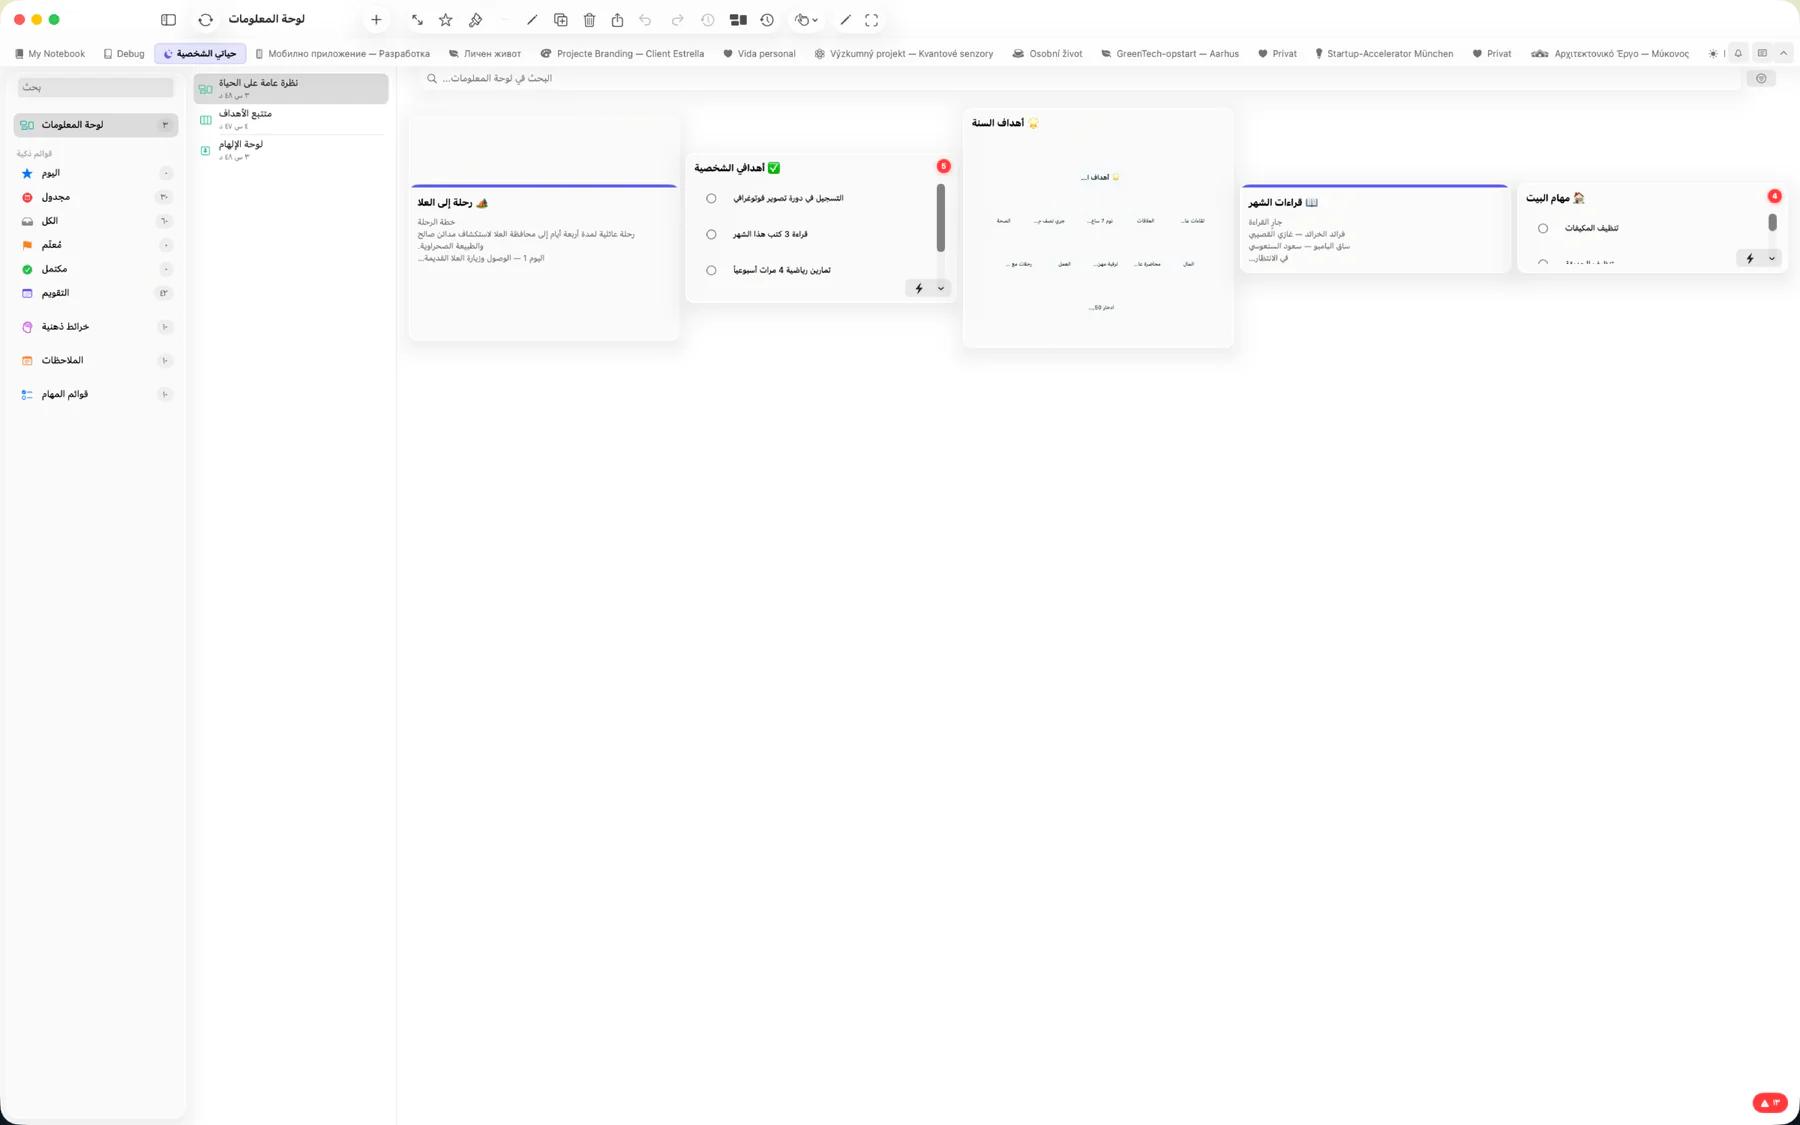Click the sidebar بحث search field
1800x1125 pixels.
click(x=96, y=87)
